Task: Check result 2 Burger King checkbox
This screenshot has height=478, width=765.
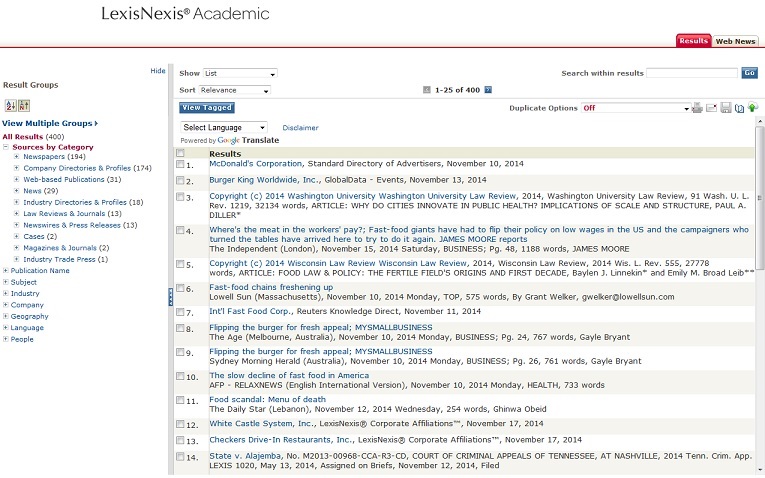Action: point(180,180)
